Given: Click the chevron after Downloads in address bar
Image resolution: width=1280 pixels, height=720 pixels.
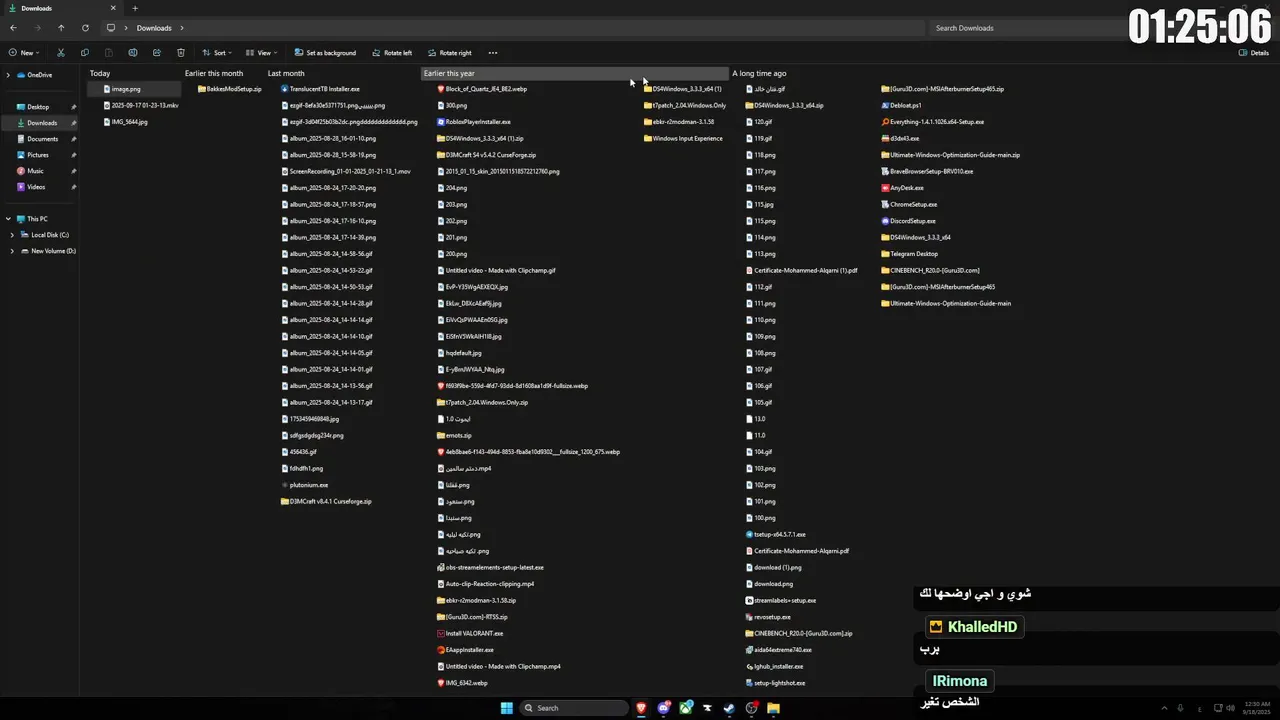Looking at the screenshot, I should click(x=183, y=28).
